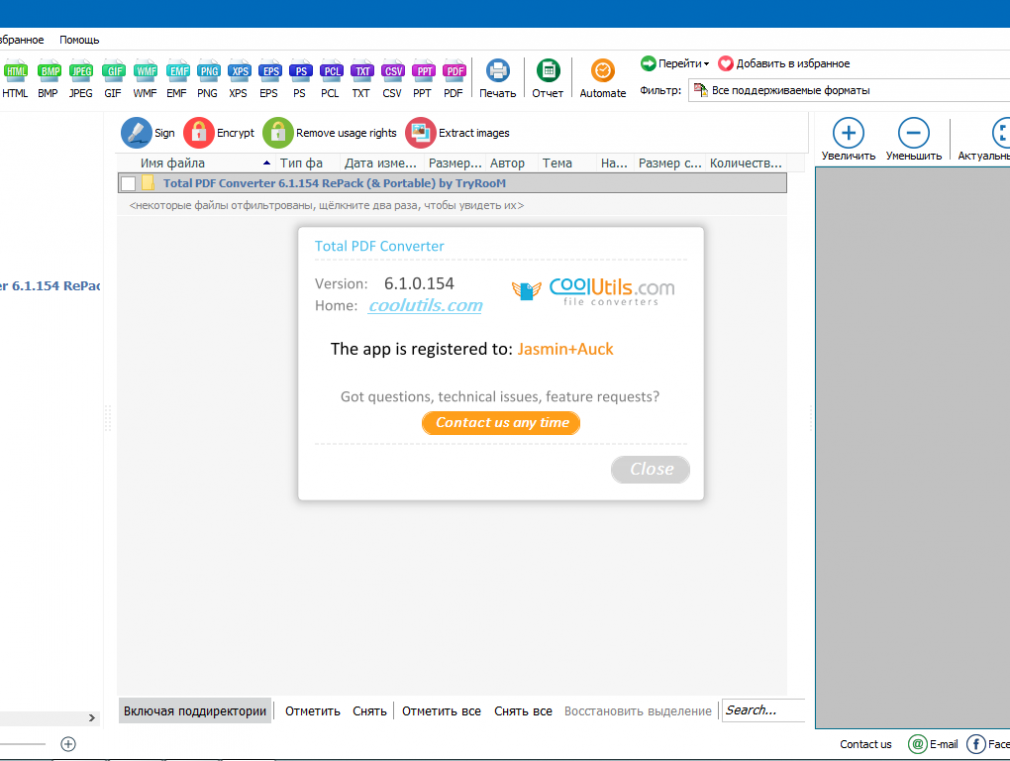
Task: Sign the PDF document
Action: coord(148,133)
